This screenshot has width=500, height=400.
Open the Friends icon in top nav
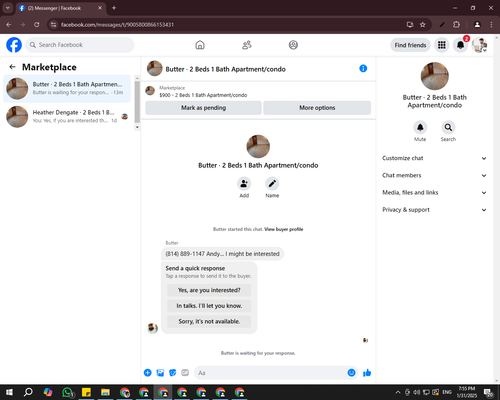(247, 45)
